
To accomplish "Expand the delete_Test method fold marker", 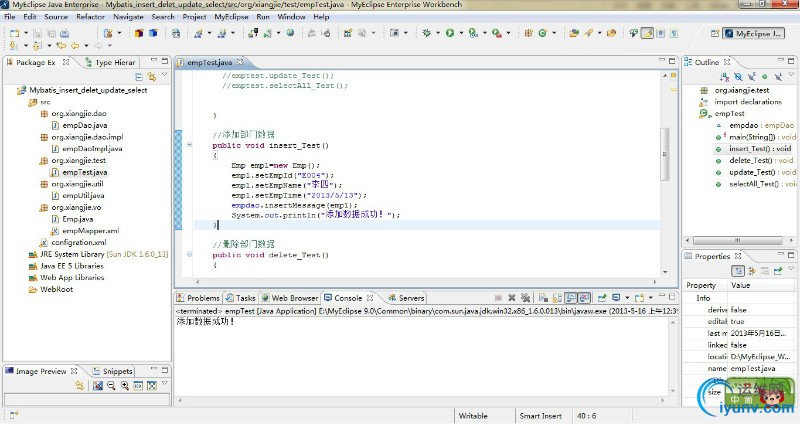I will pos(189,254).
